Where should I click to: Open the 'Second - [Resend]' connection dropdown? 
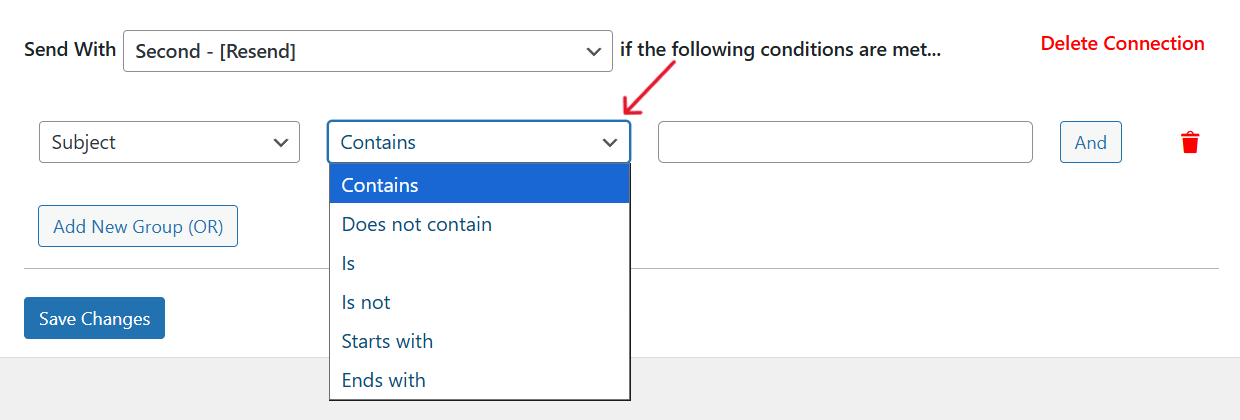coord(367,51)
